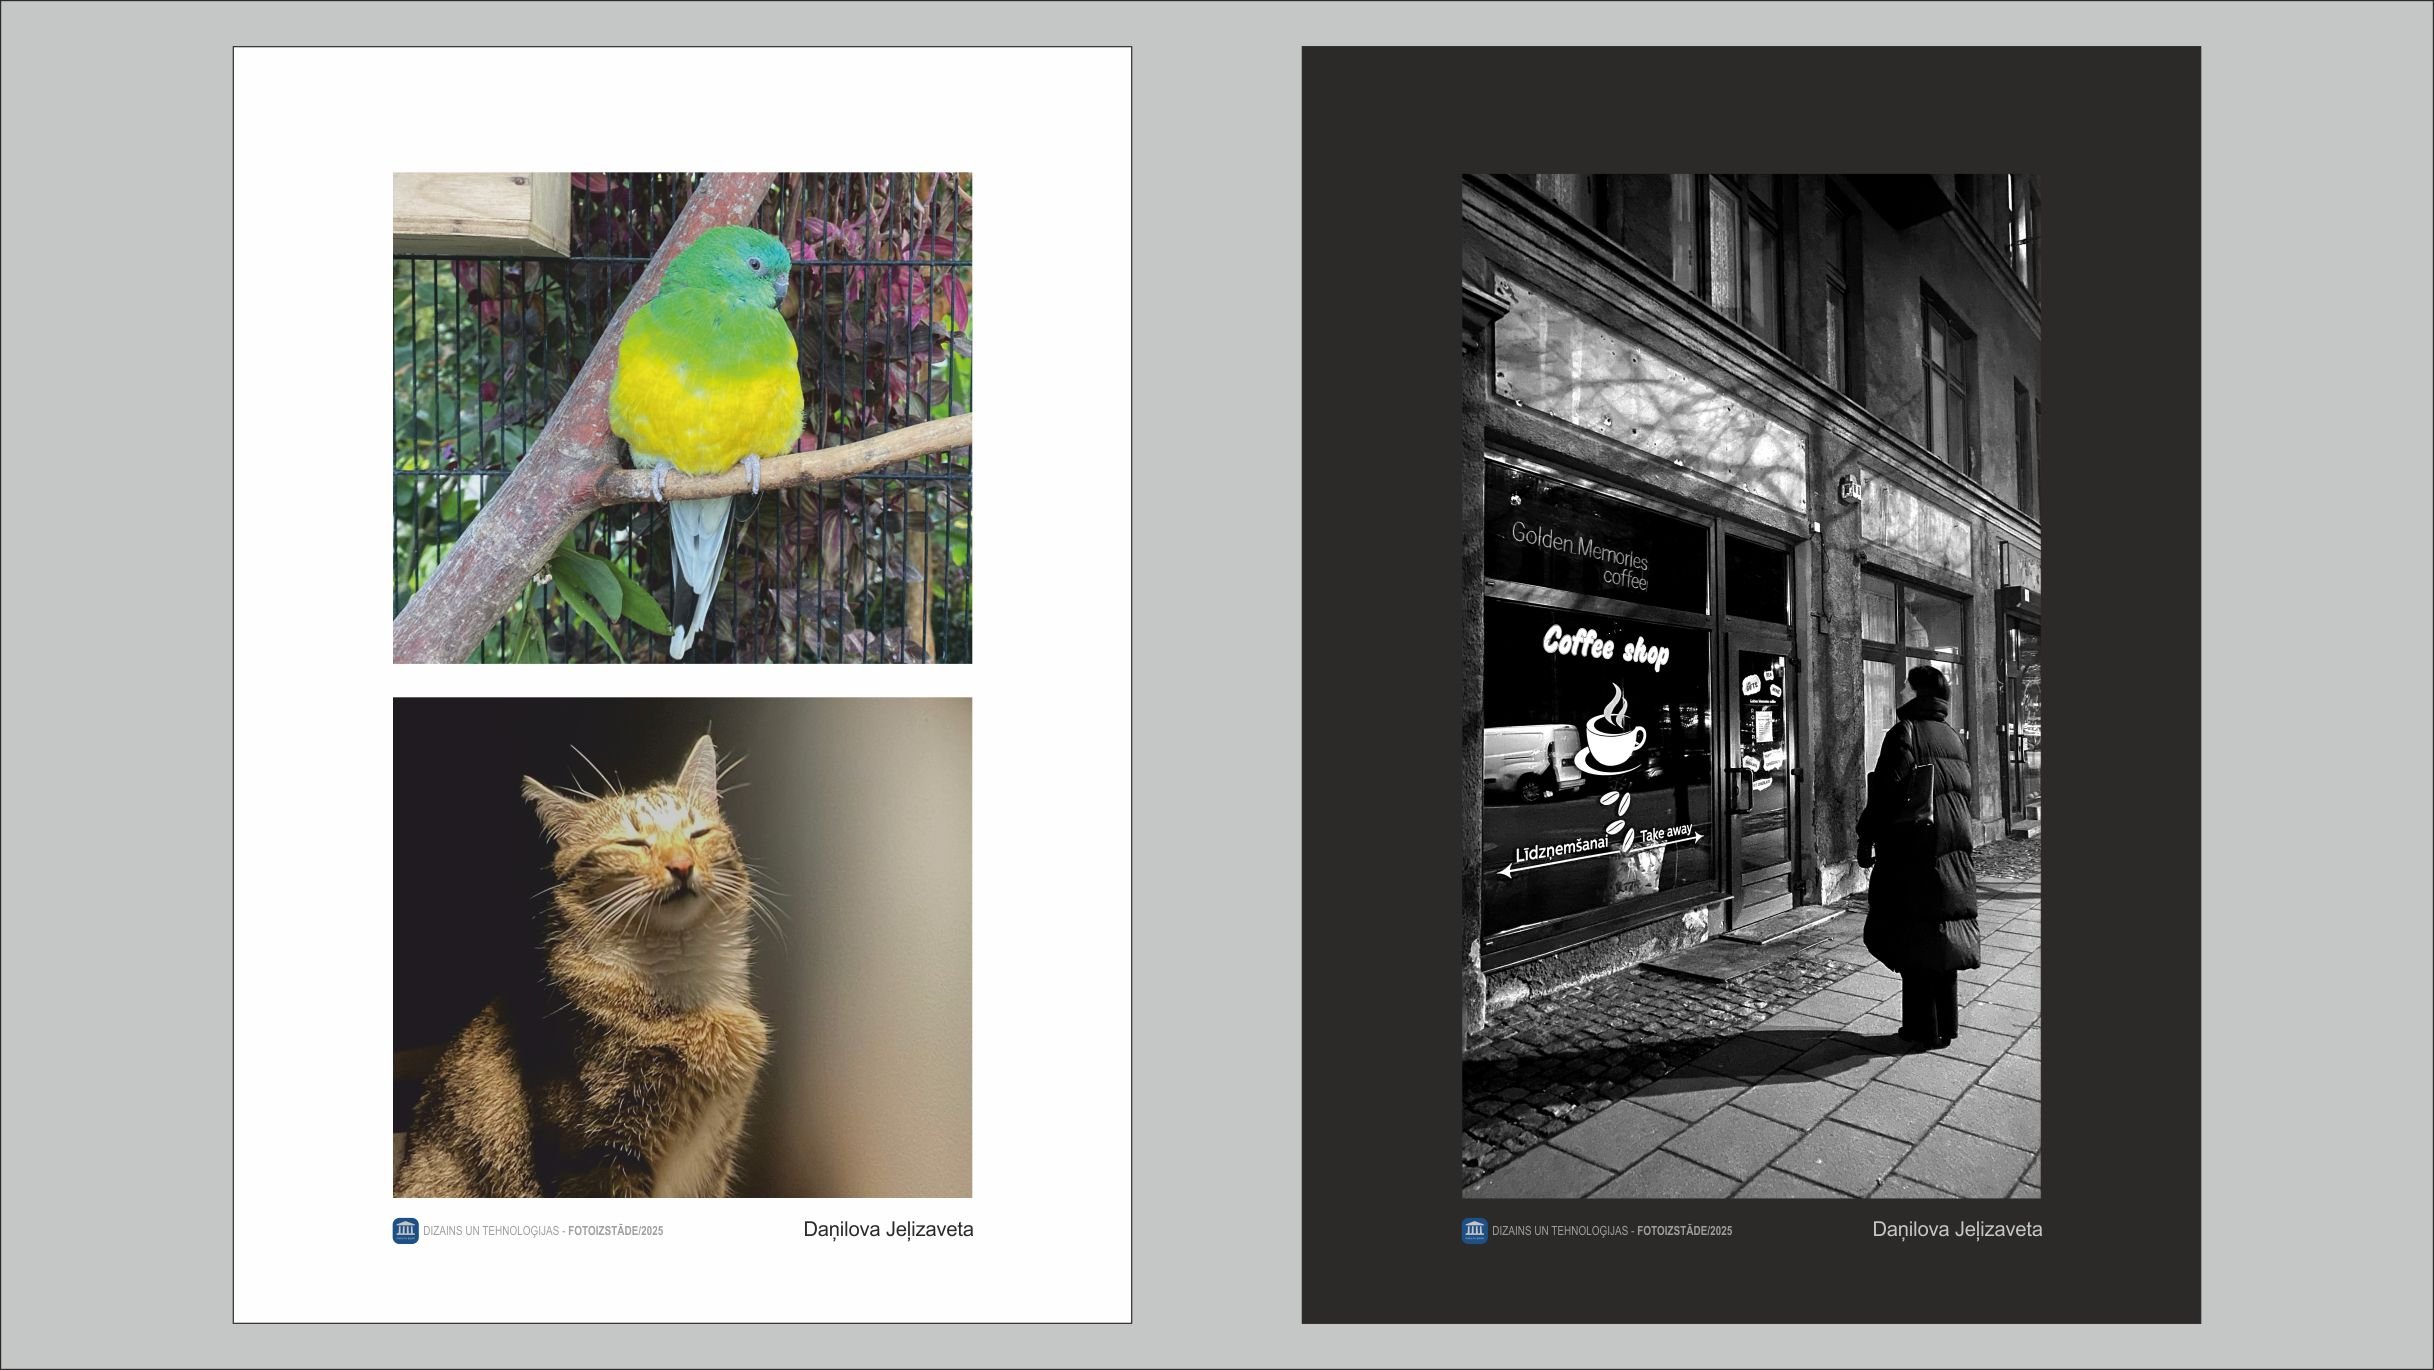Image resolution: width=2434 pixels, height=1370 pixels.
Task: Click the wooden nest box in parrot photo
Action: click(482, 212)
